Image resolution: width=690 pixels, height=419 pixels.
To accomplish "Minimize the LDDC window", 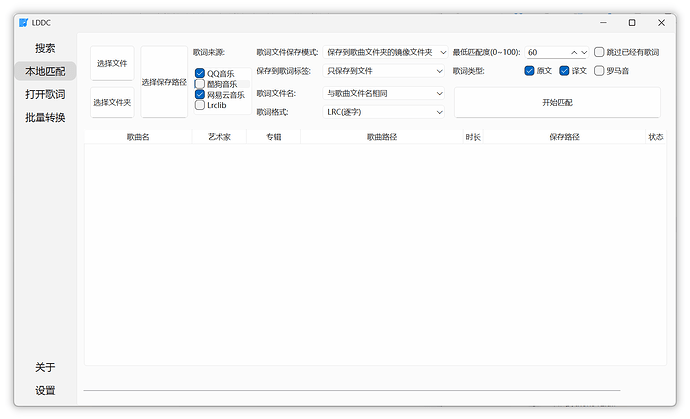I will pyautogui.click(x=603, y=22).
